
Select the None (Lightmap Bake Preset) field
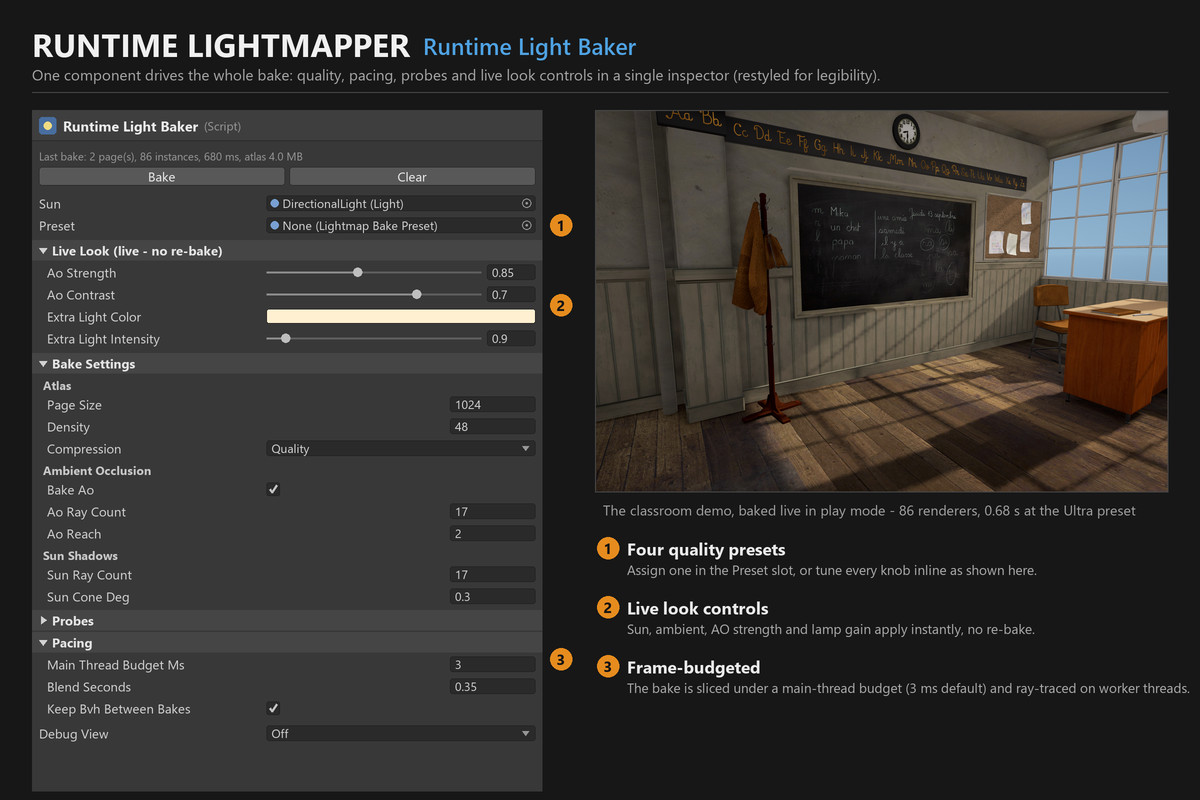[401, 225]
